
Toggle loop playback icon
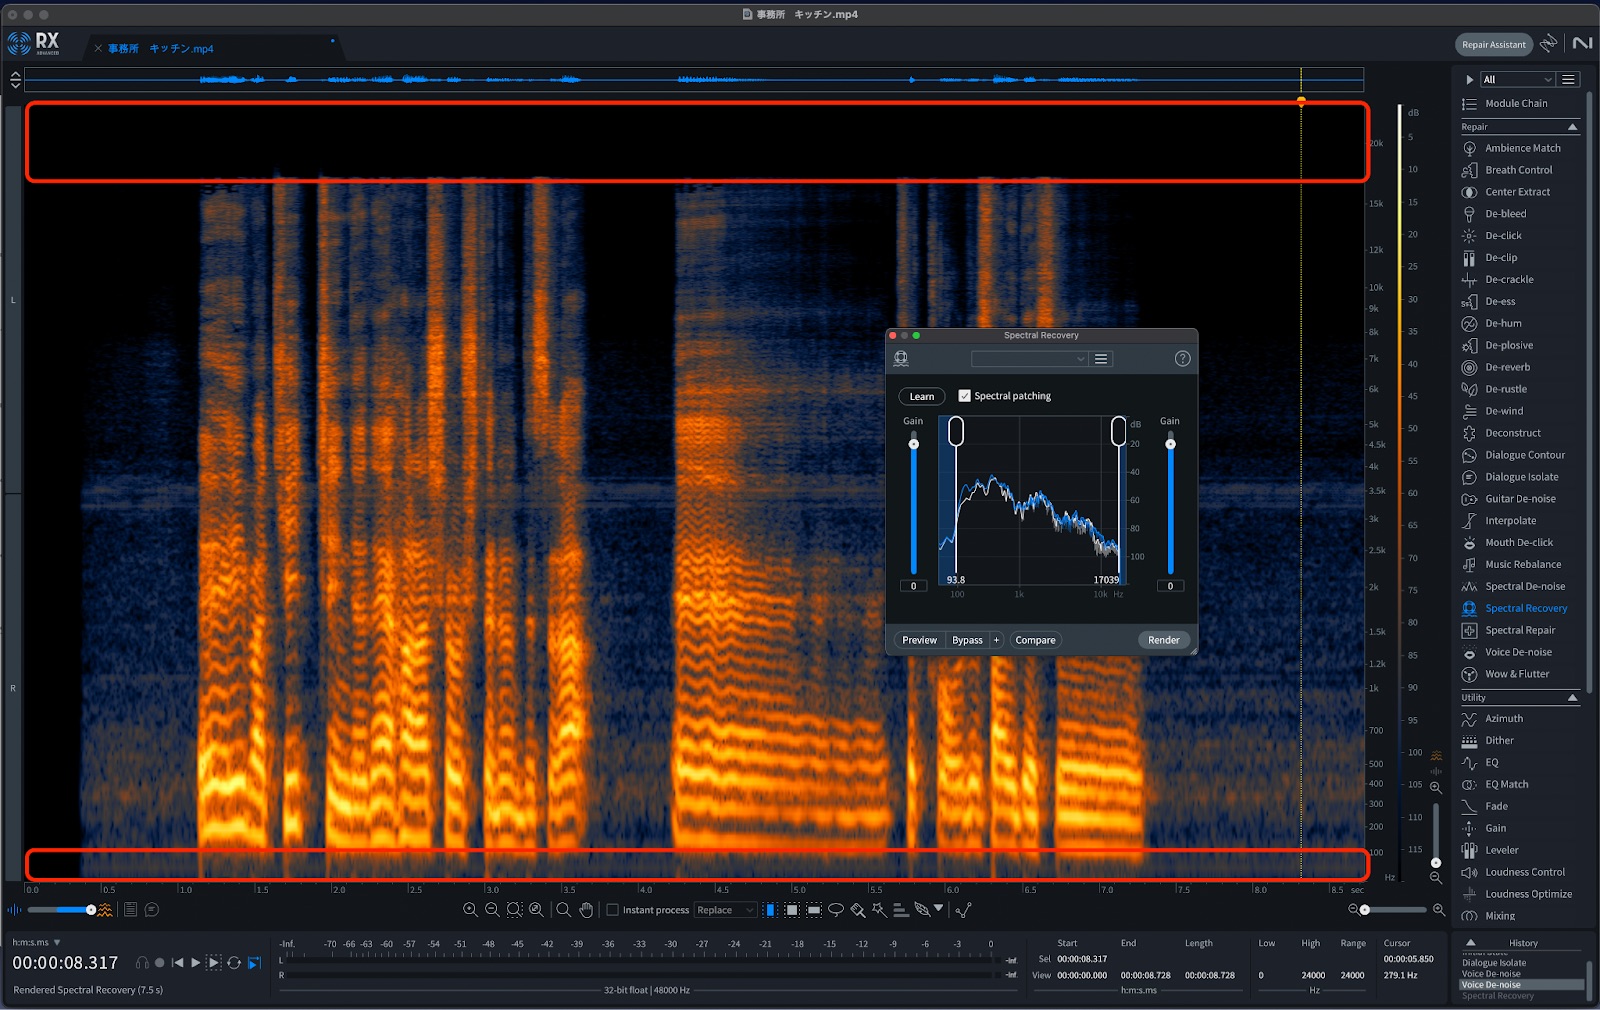click(x=234, y=963)
